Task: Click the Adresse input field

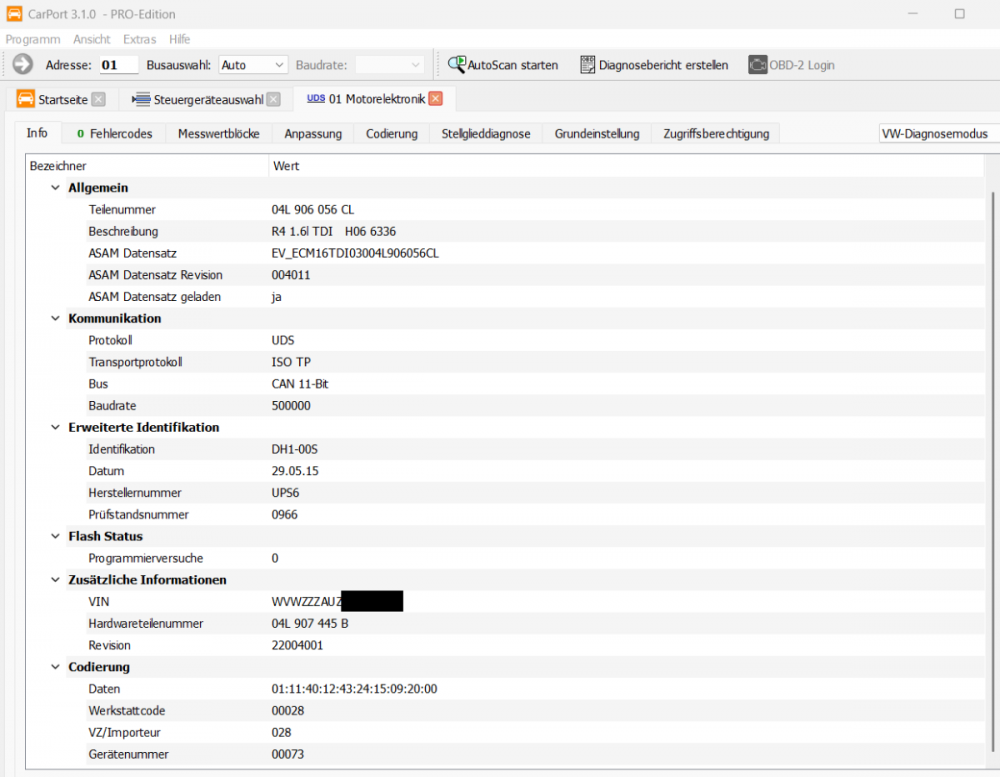Action: [119, 65]
